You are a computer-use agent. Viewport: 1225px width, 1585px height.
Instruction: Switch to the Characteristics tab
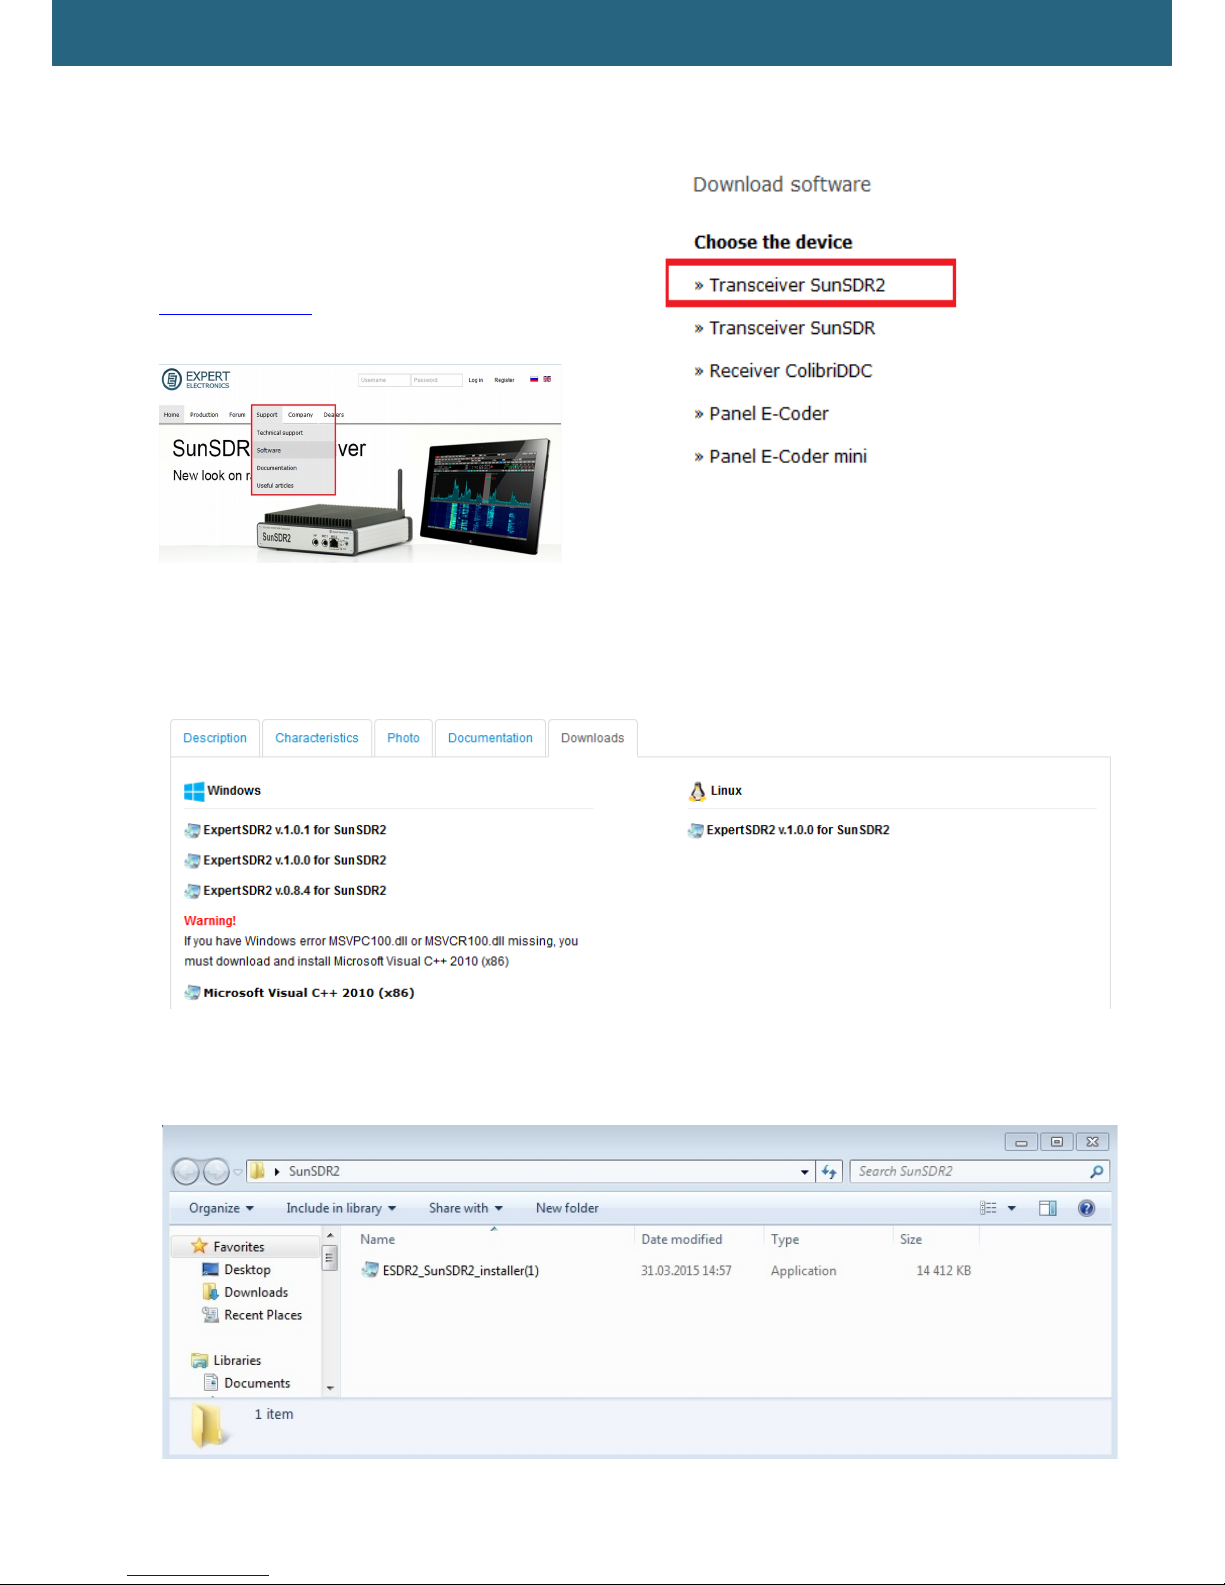tap(317, 738)
